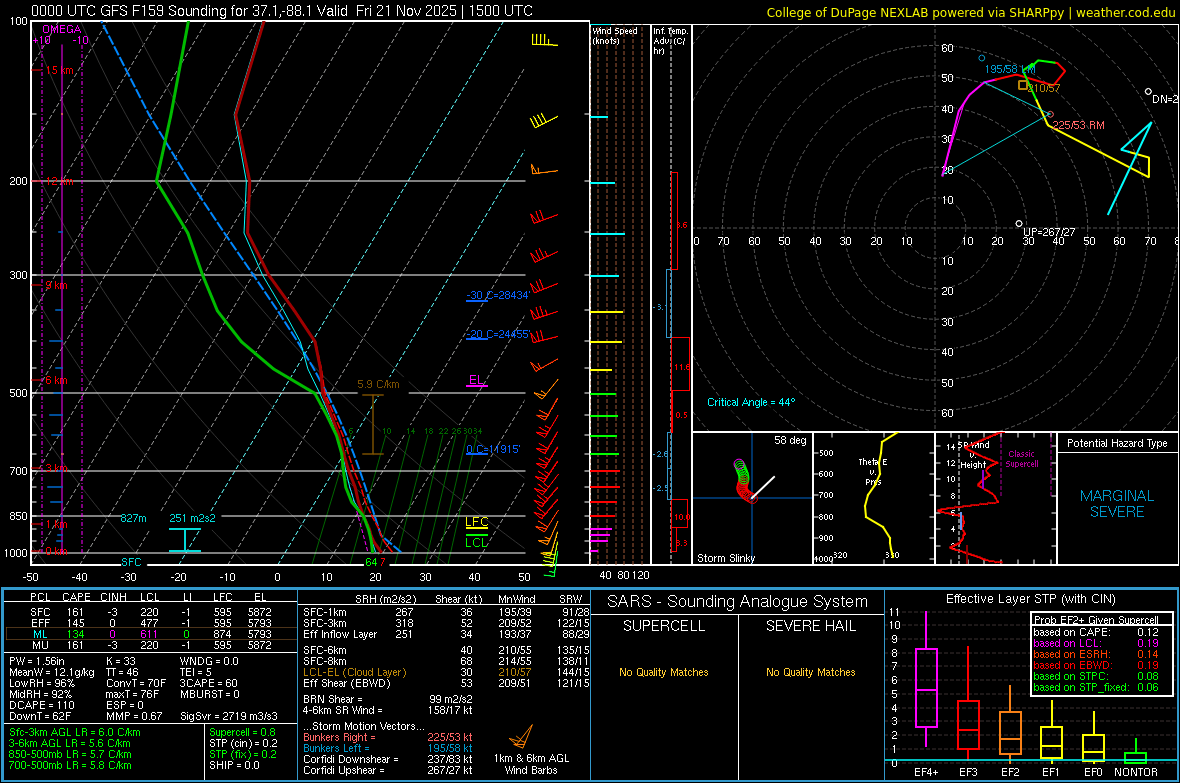Image resolution: width=1180 pixels, height=783 pixels.
Task: Click the green LCL marker label
Action: click(476, 542)
